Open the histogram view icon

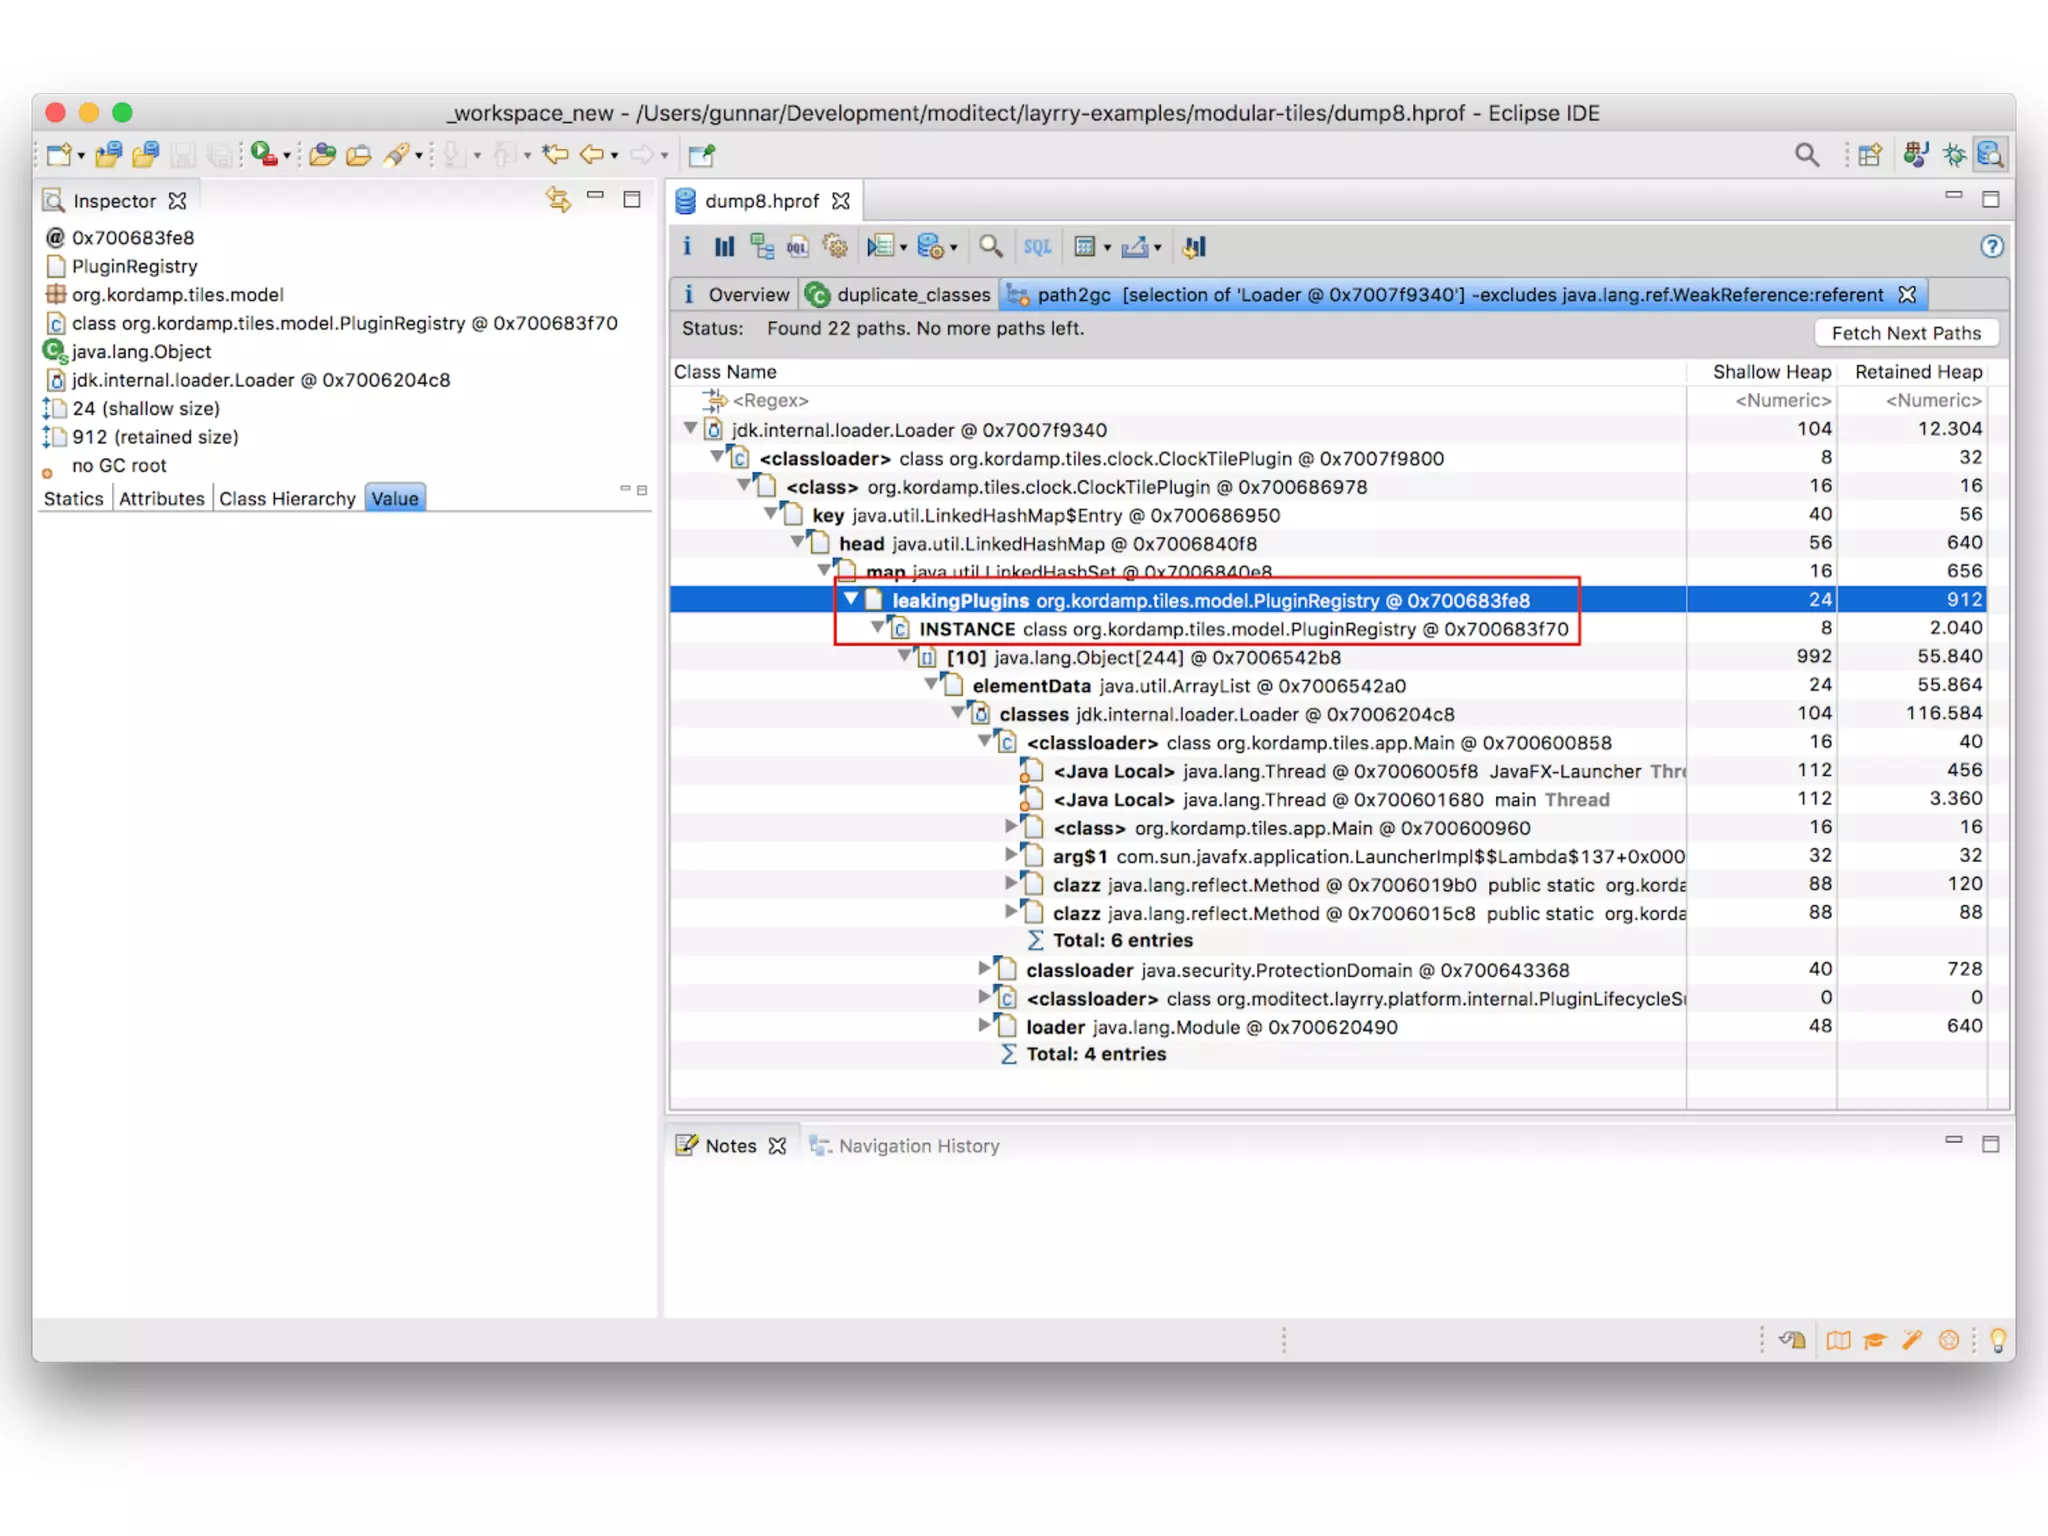[724, 247]
